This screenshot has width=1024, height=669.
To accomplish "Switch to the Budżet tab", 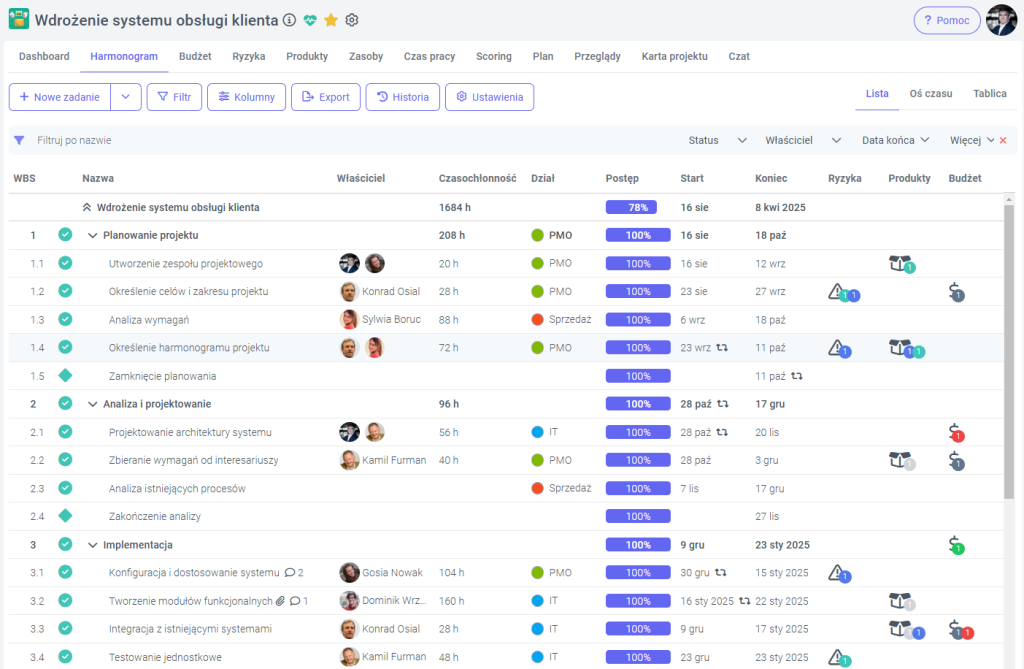I will pyautogui.click(x=195, y=57).
